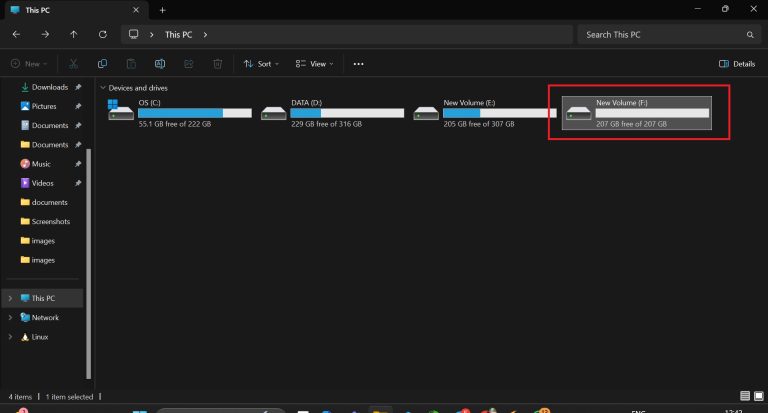Click the Rename icon in toolbar

160,64
